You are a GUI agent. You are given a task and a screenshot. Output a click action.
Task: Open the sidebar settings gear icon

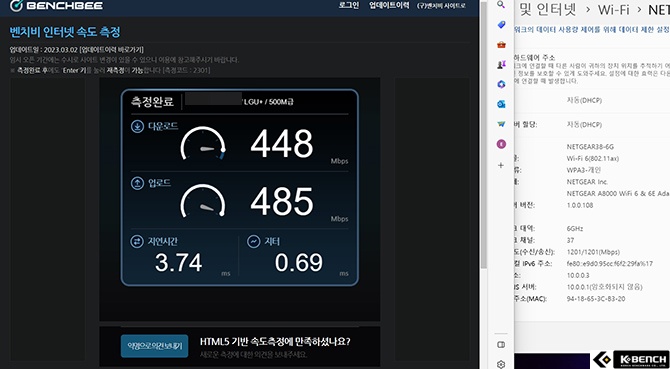point(502,364)
